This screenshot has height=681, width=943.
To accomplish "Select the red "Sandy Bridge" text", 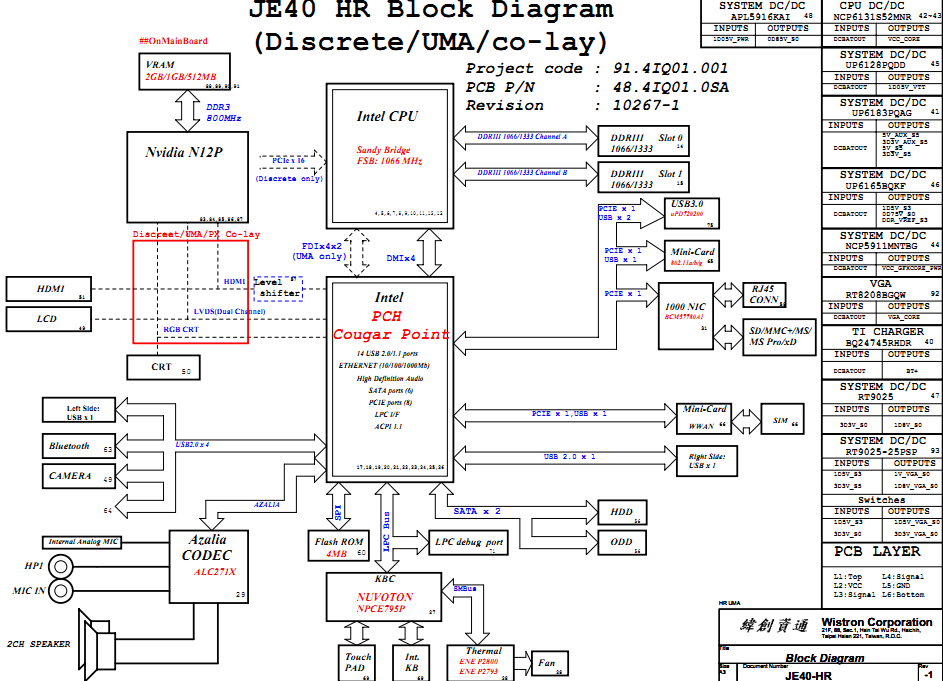I will click(x=383, y=150).
